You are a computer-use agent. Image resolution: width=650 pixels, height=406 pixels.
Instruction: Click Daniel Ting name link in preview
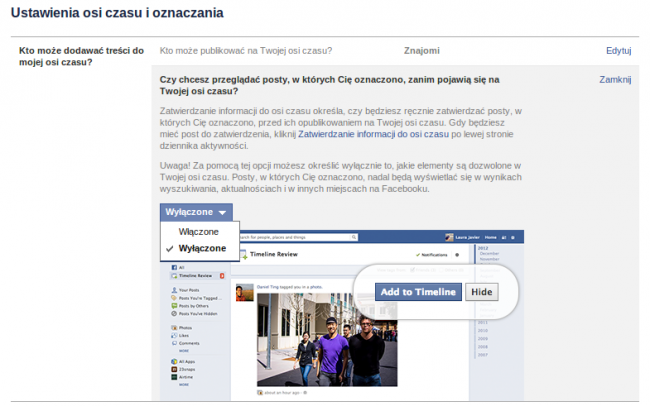[x=268, y=287]
